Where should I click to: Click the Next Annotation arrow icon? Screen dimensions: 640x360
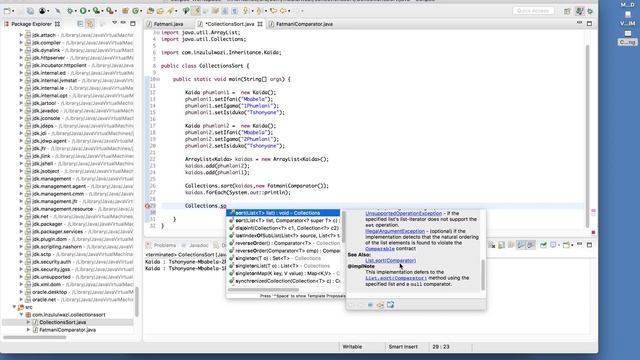pos(246,11)
